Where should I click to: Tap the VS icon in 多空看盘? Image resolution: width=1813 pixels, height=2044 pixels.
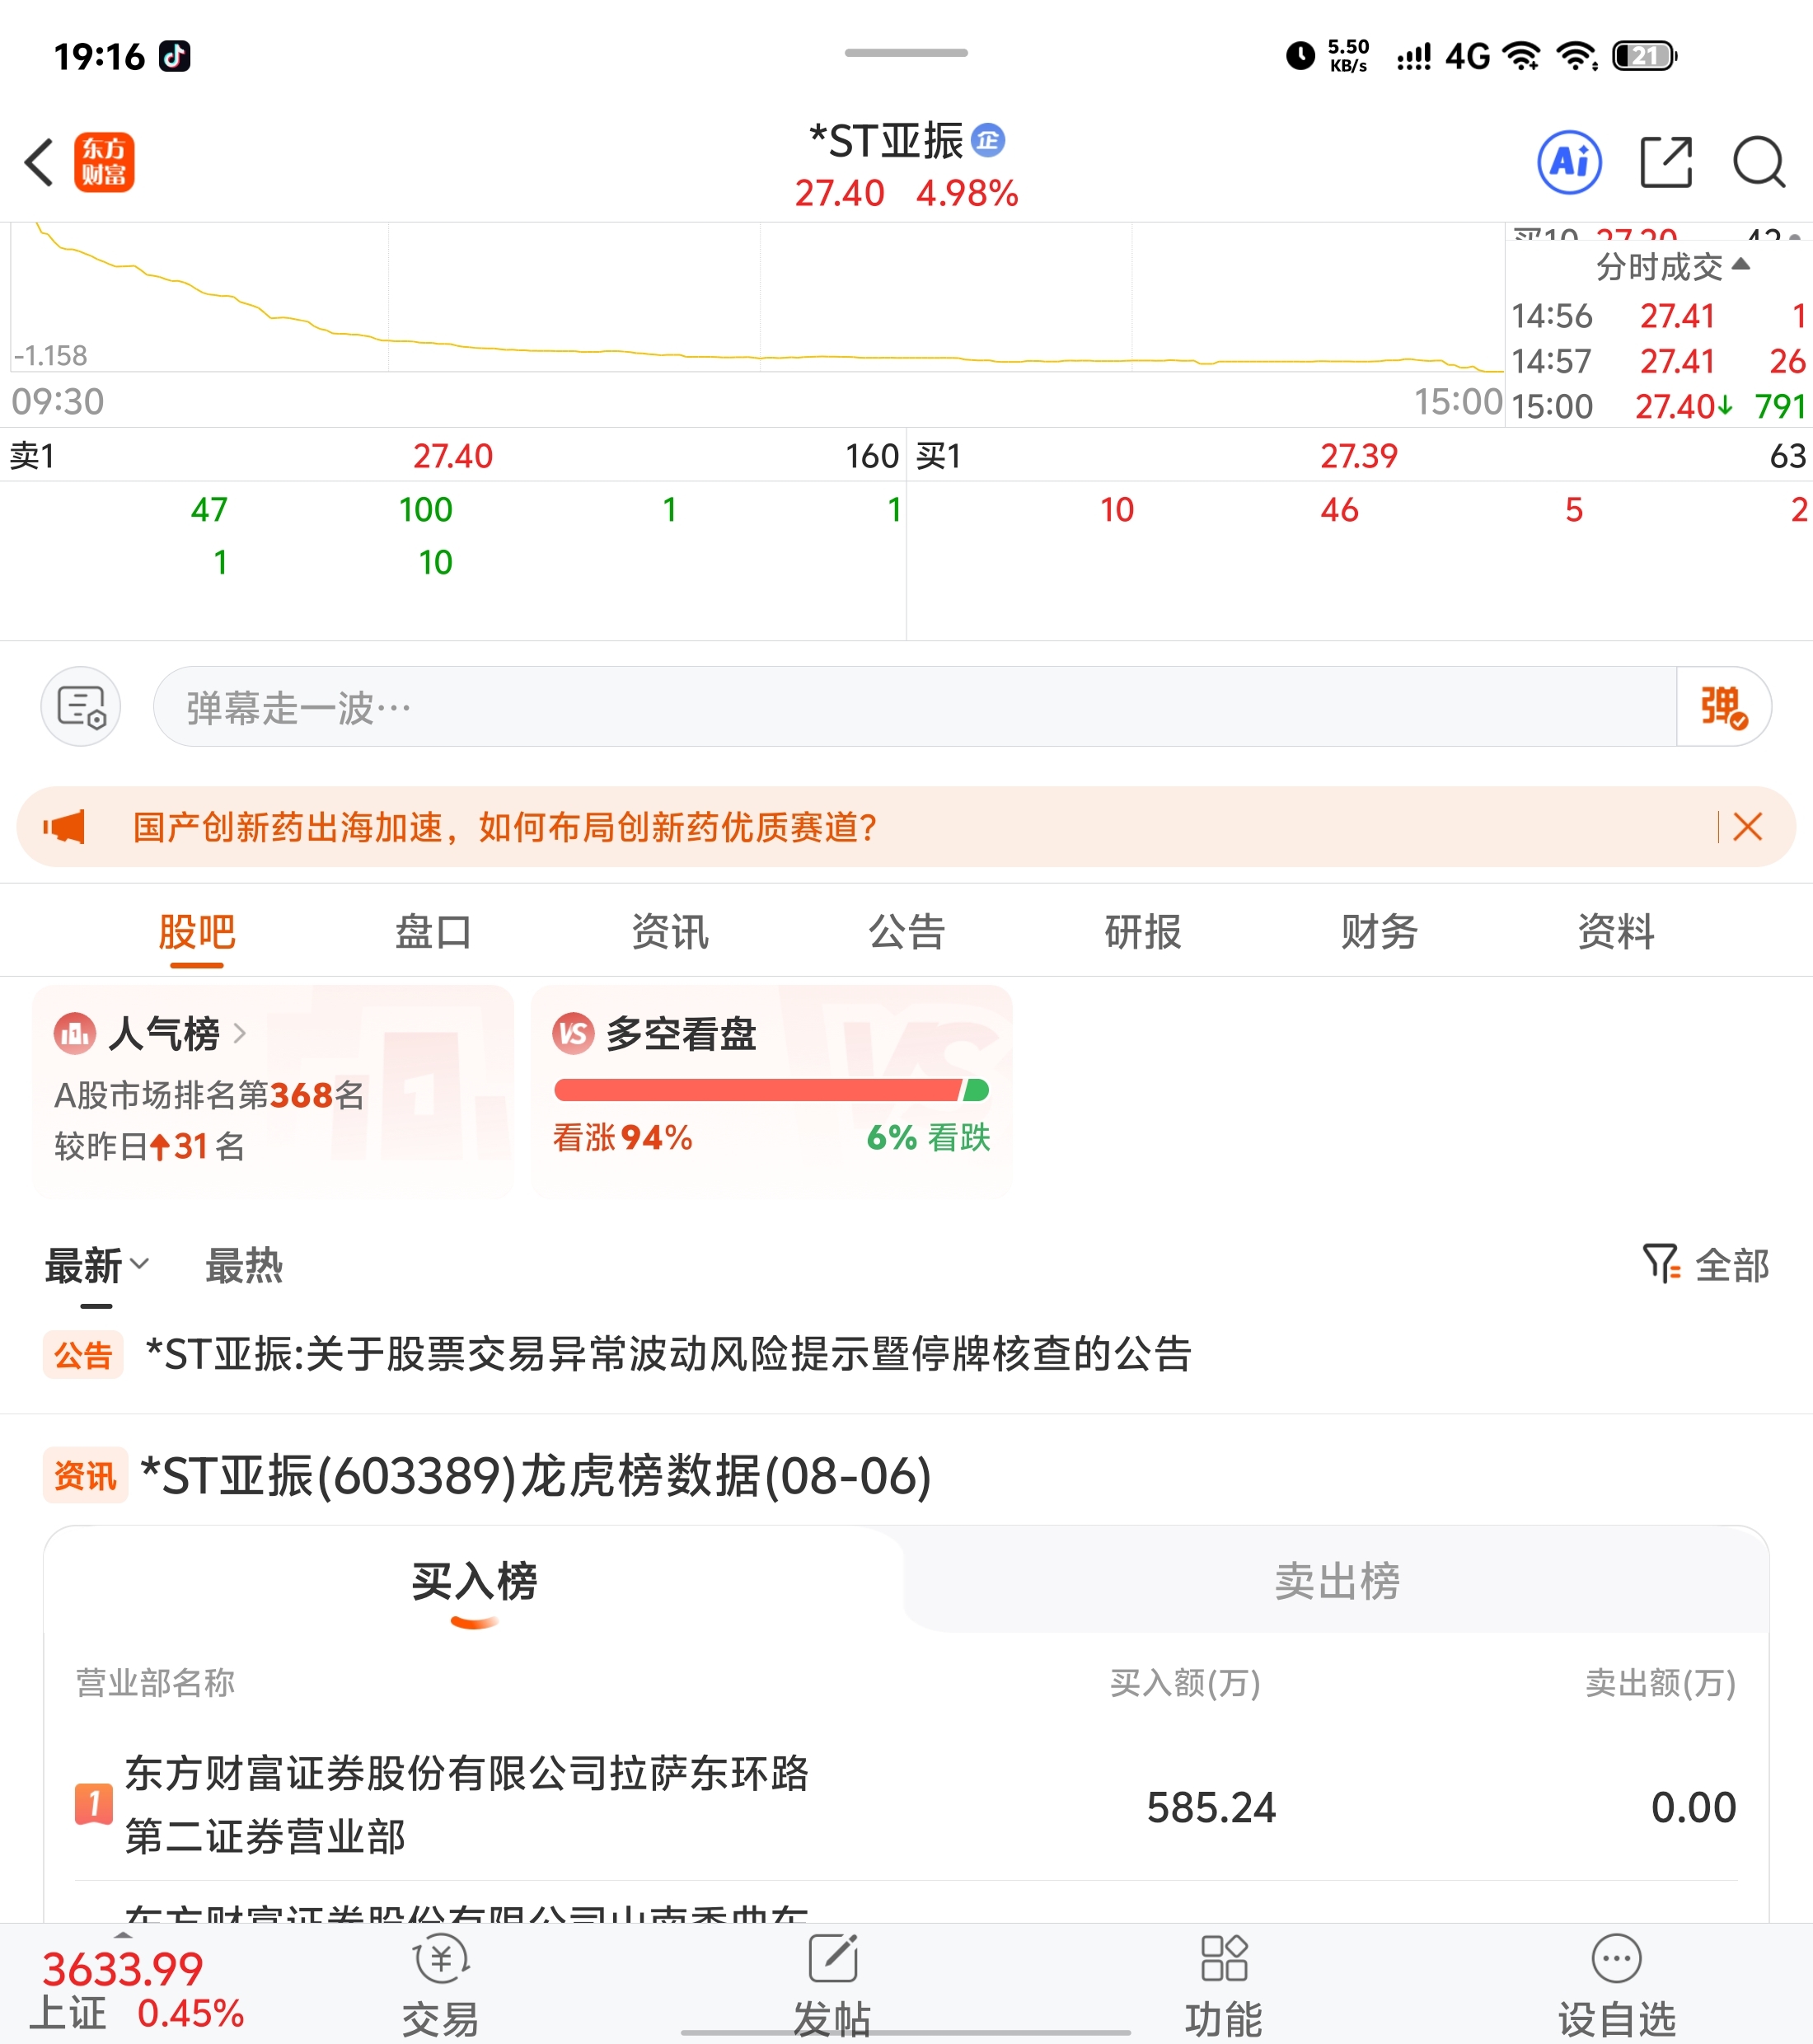point(573,1033)
